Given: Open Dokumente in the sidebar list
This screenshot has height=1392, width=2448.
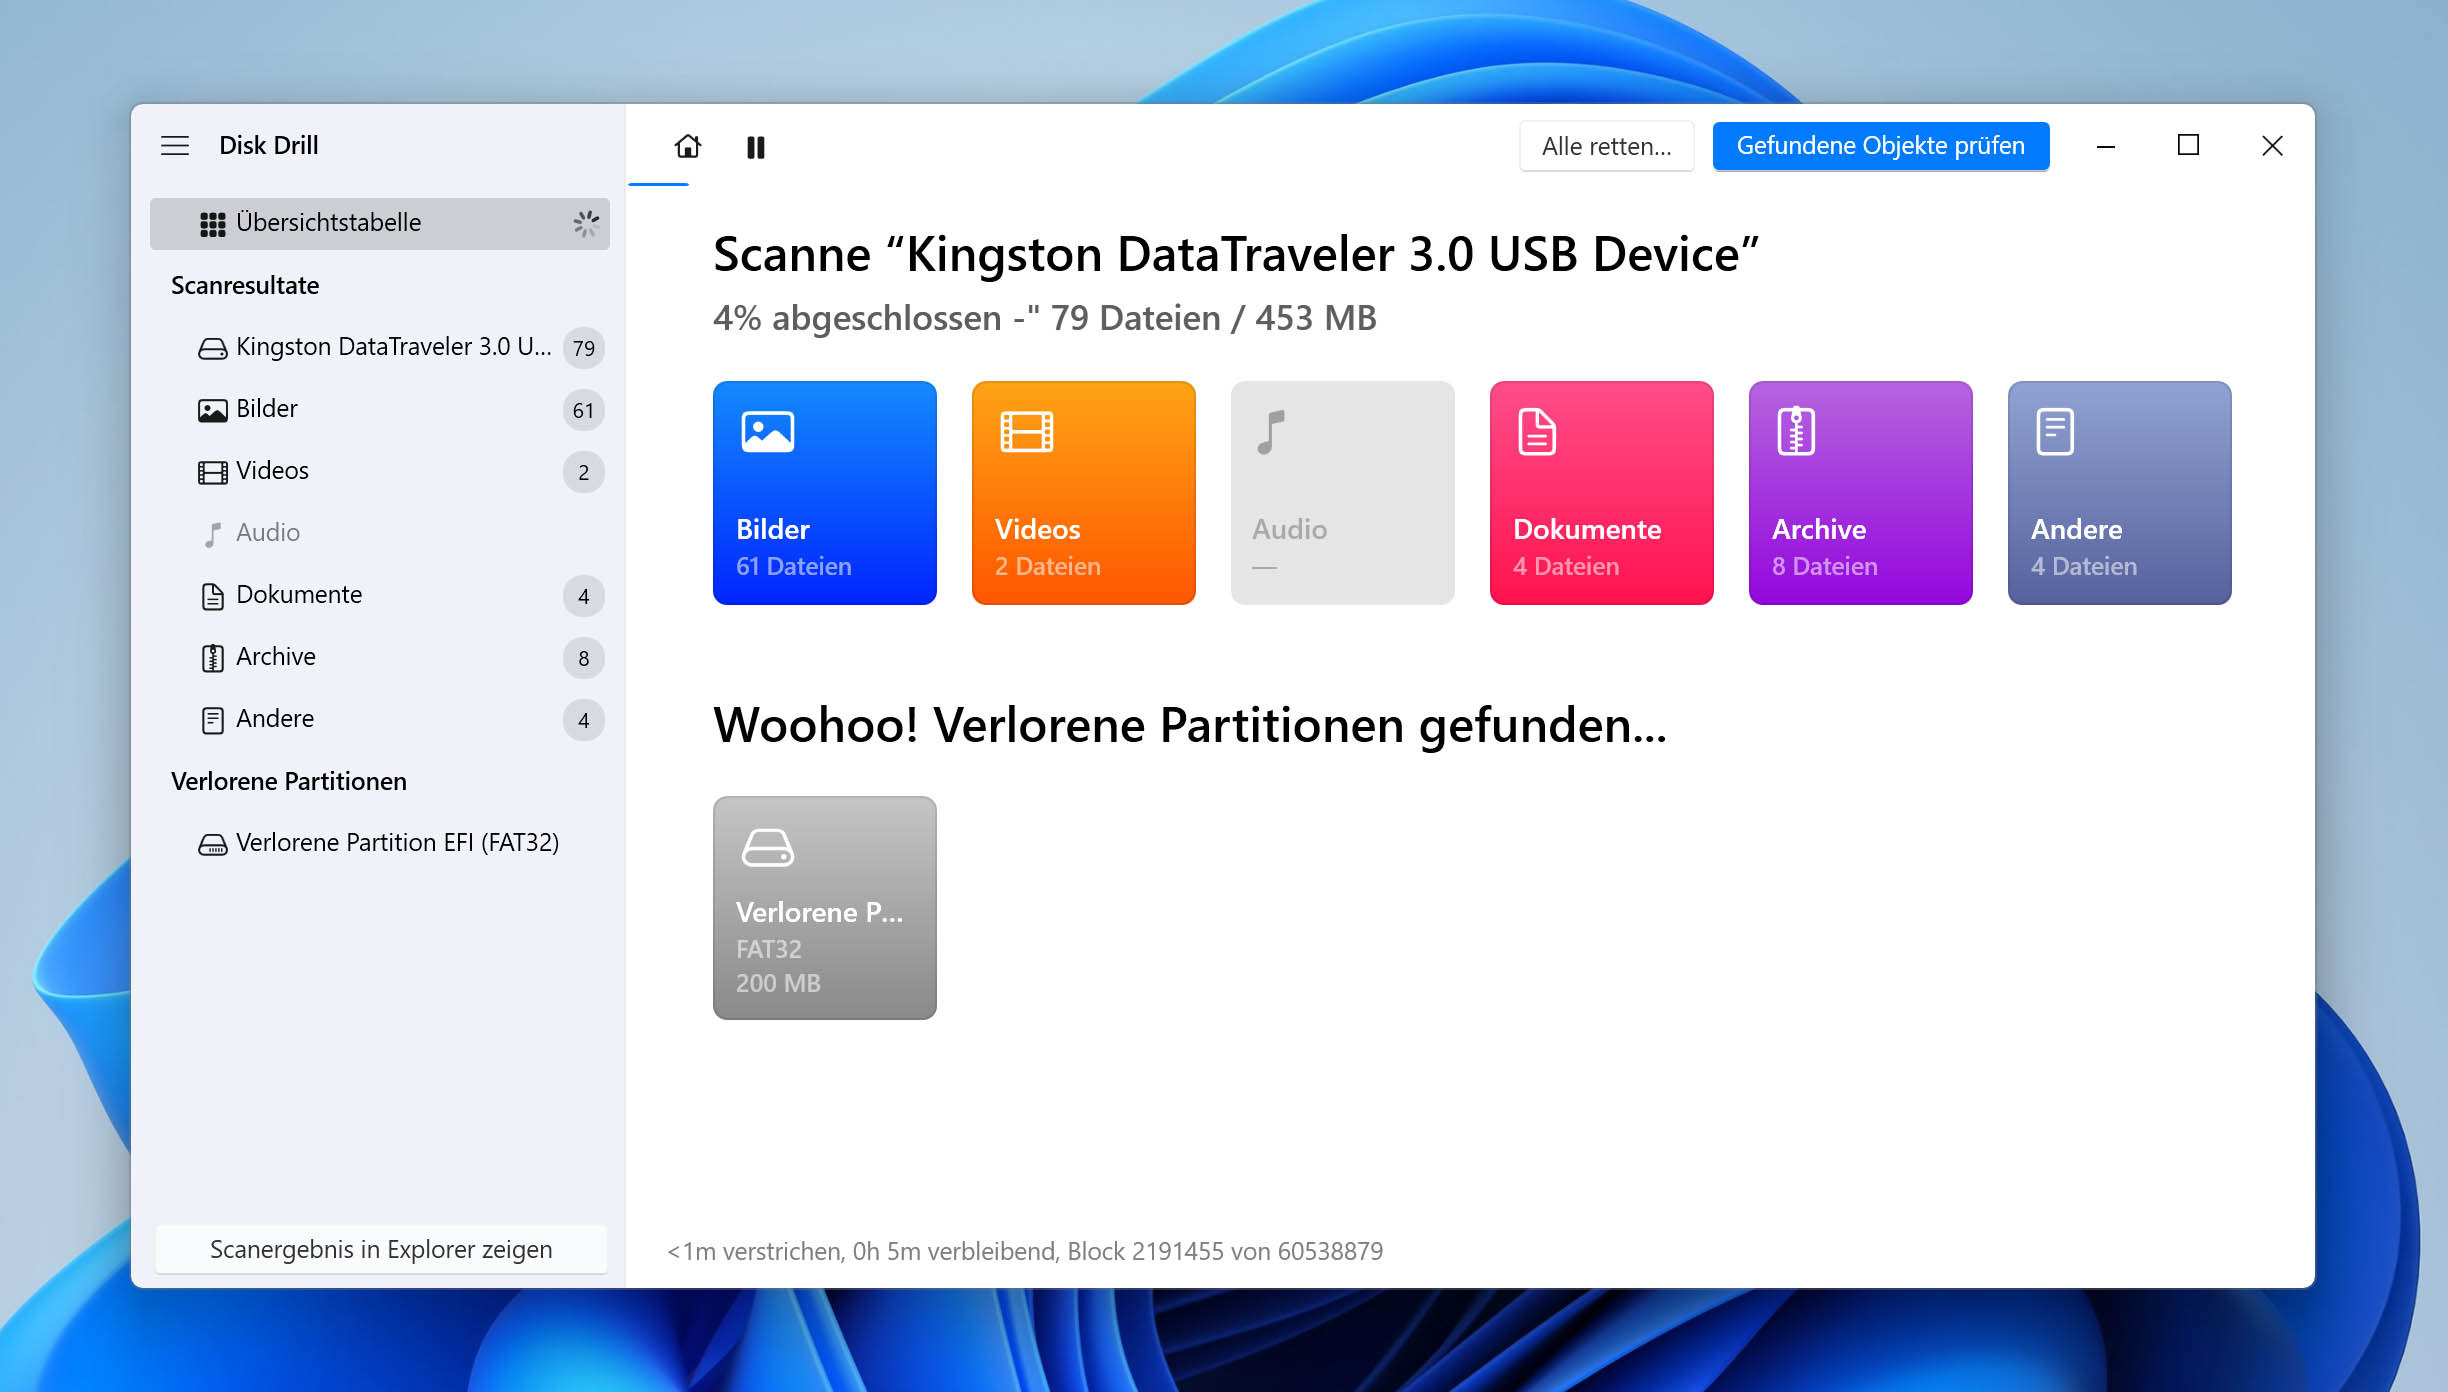Looking at the screenshot, I should [x=380, y=595].
